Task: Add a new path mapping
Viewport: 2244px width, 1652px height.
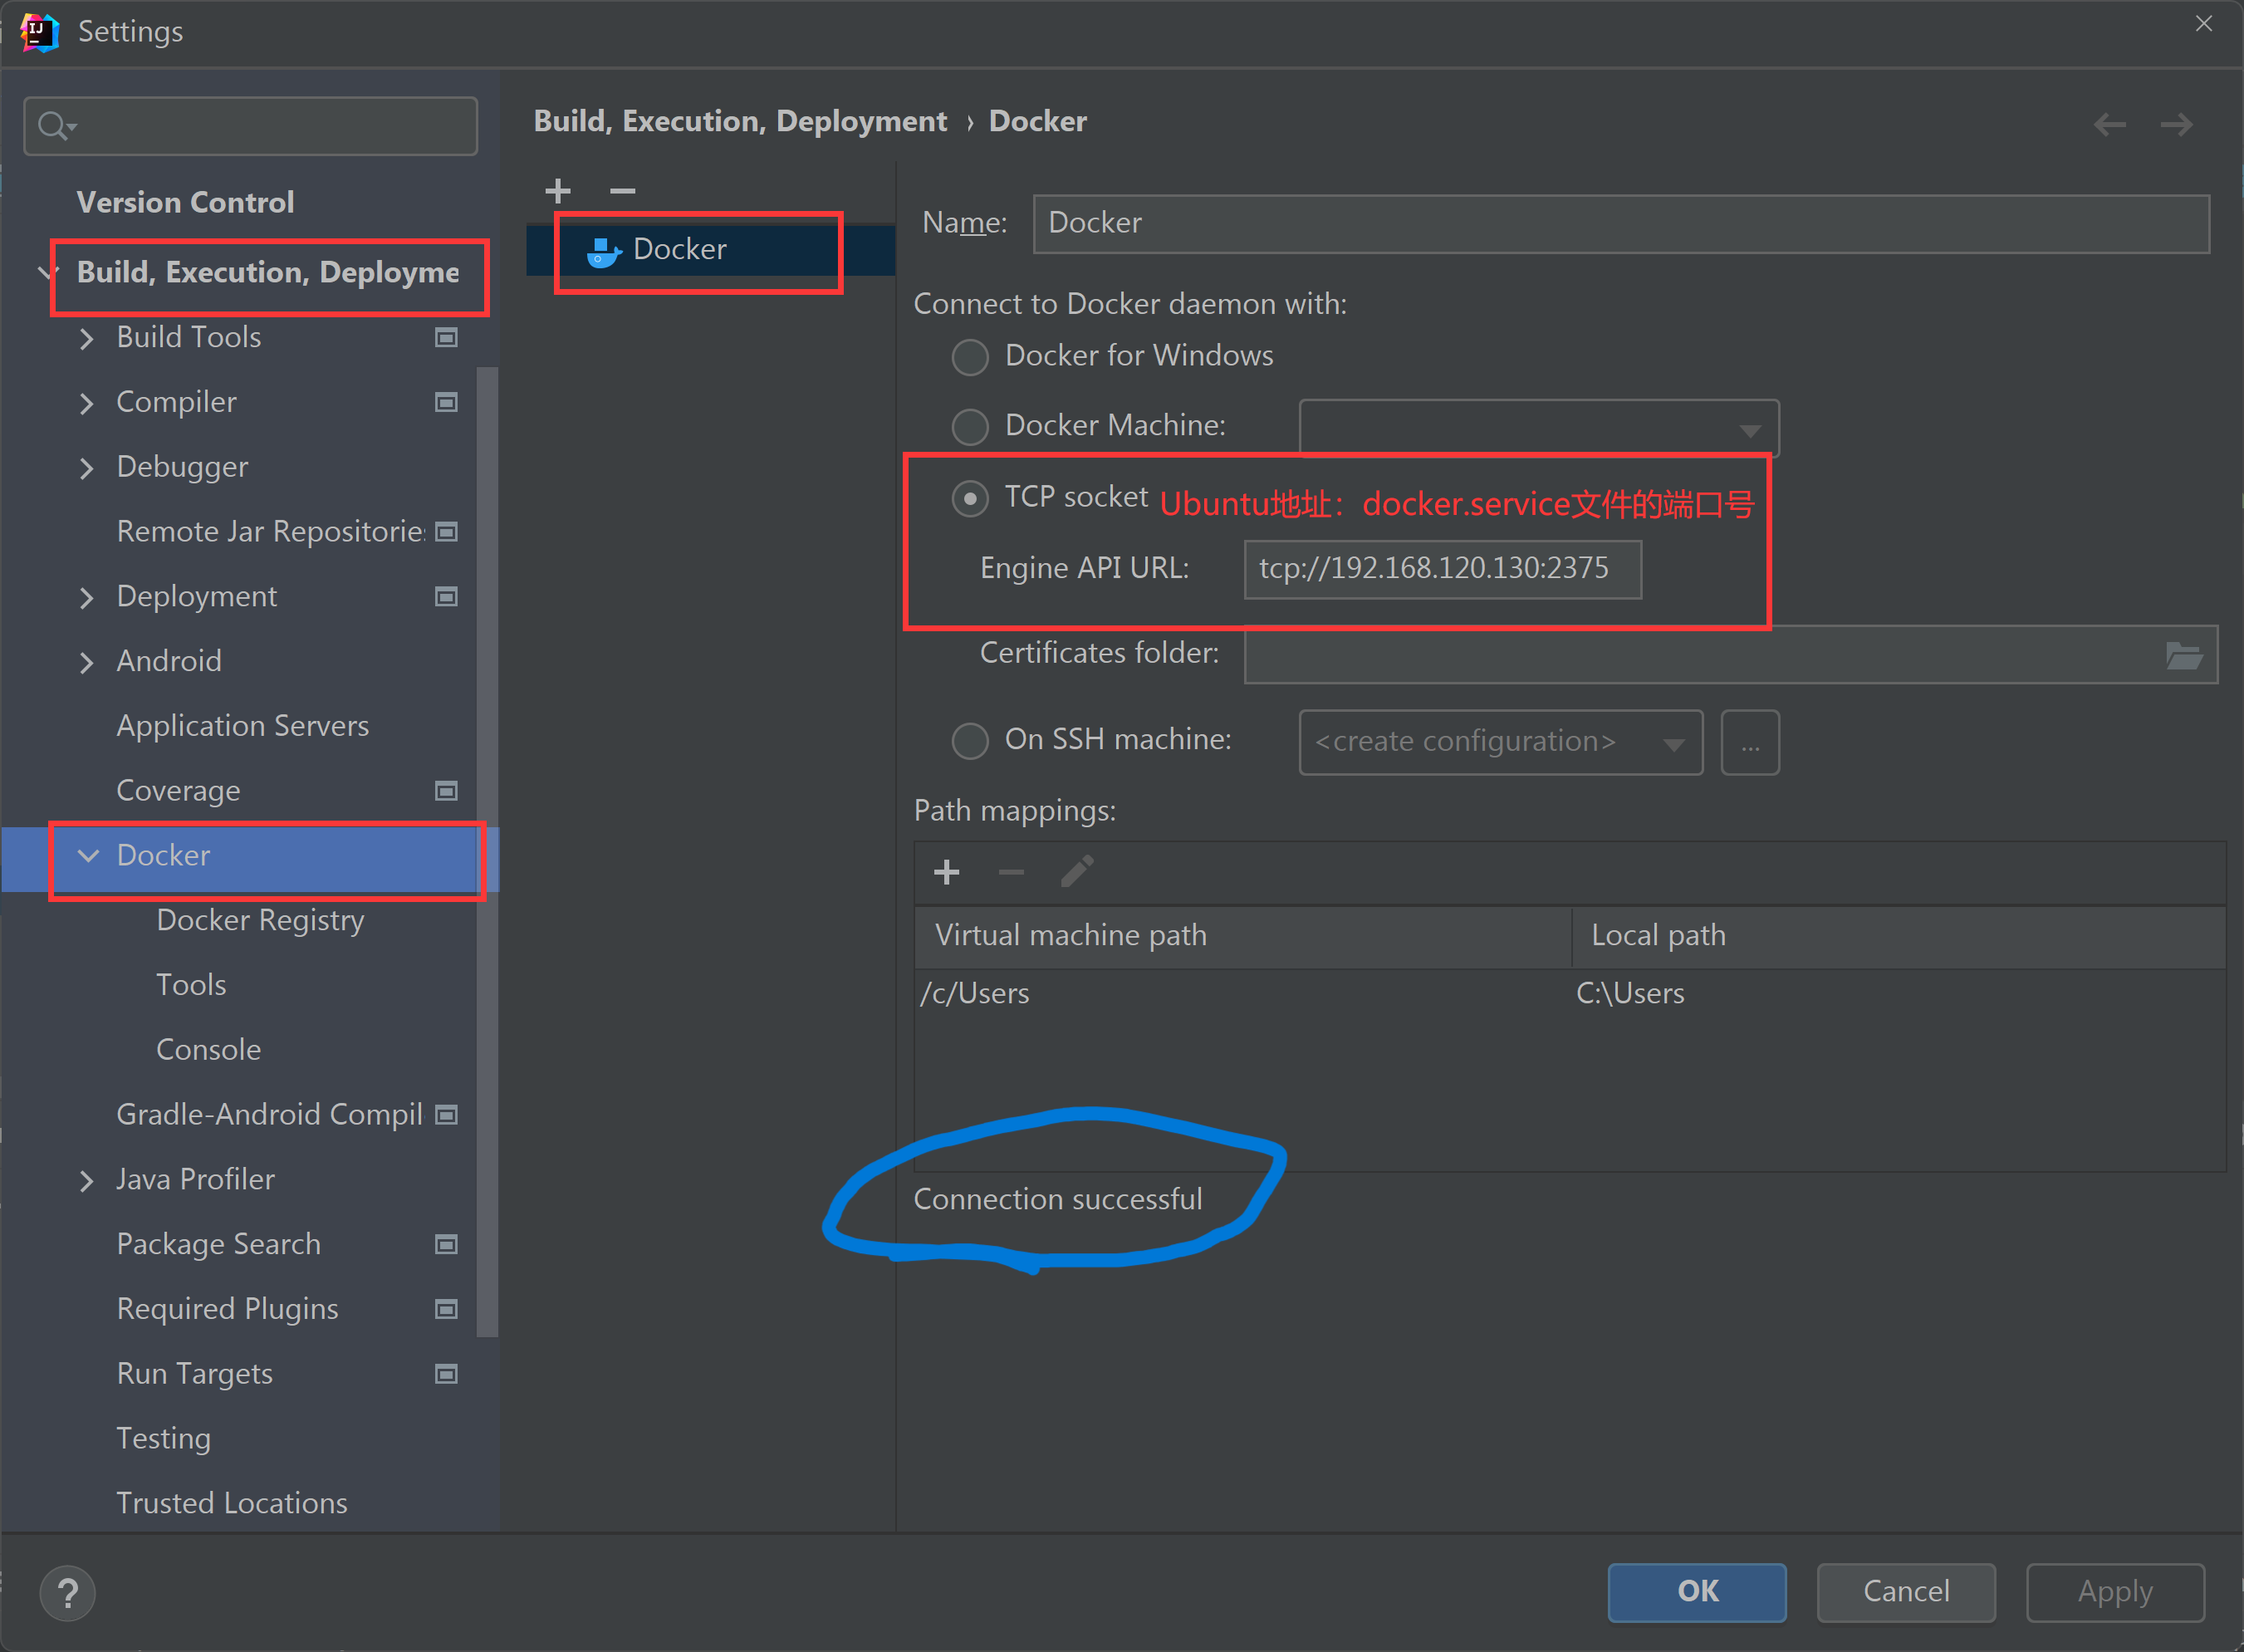Action: click(x=946, y=872)
